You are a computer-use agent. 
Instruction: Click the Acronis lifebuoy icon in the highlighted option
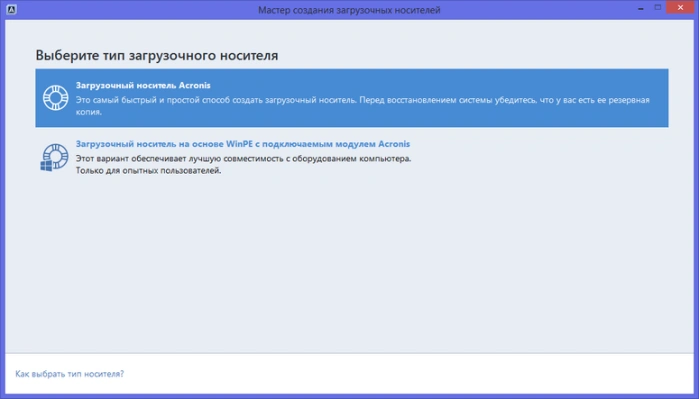(56, 98)
